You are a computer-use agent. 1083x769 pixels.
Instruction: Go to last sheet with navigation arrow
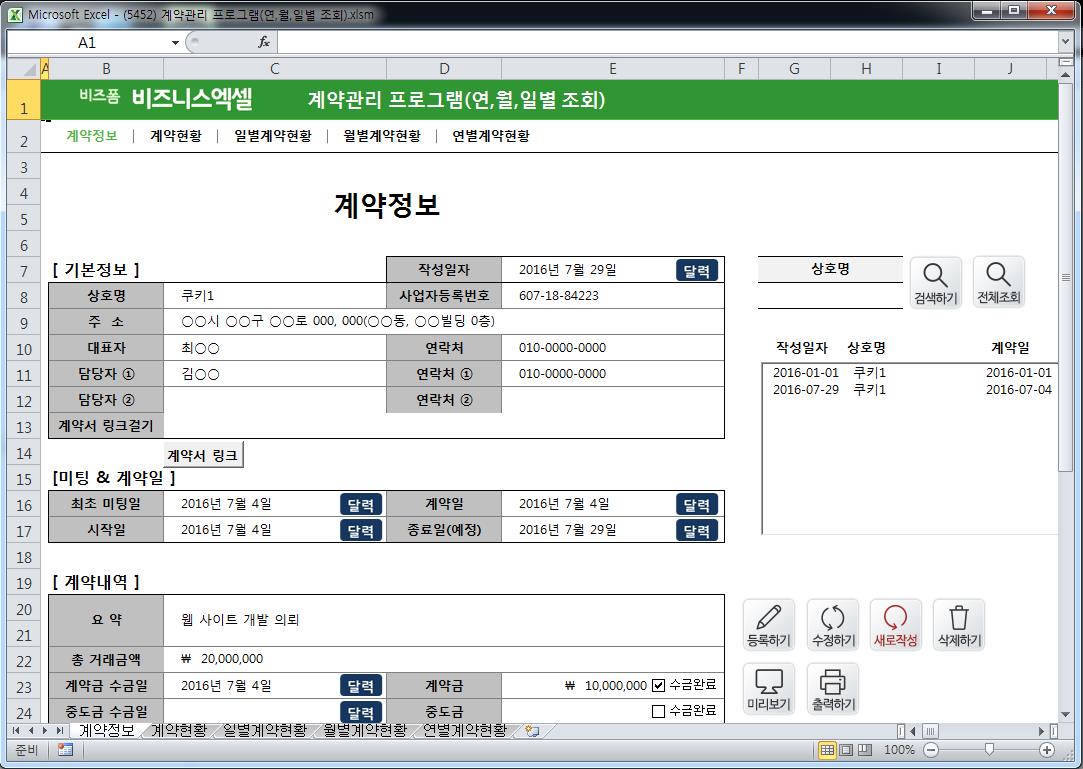coord(59,730)
